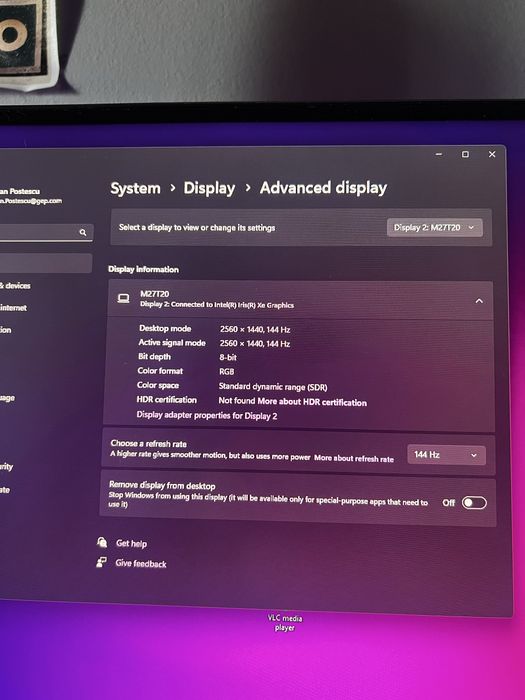Click the search magnifier icon in sidebar
The width and height of the screenshot is (525, 700).
[83, 233]
